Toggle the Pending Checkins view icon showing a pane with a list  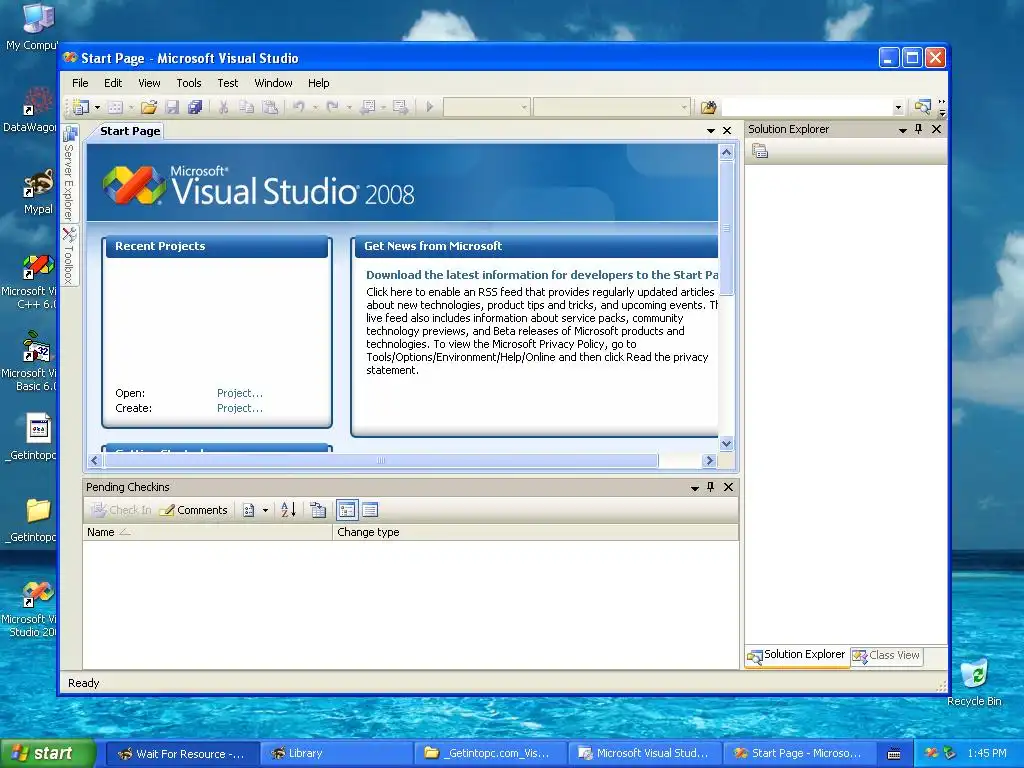[347, 510]
